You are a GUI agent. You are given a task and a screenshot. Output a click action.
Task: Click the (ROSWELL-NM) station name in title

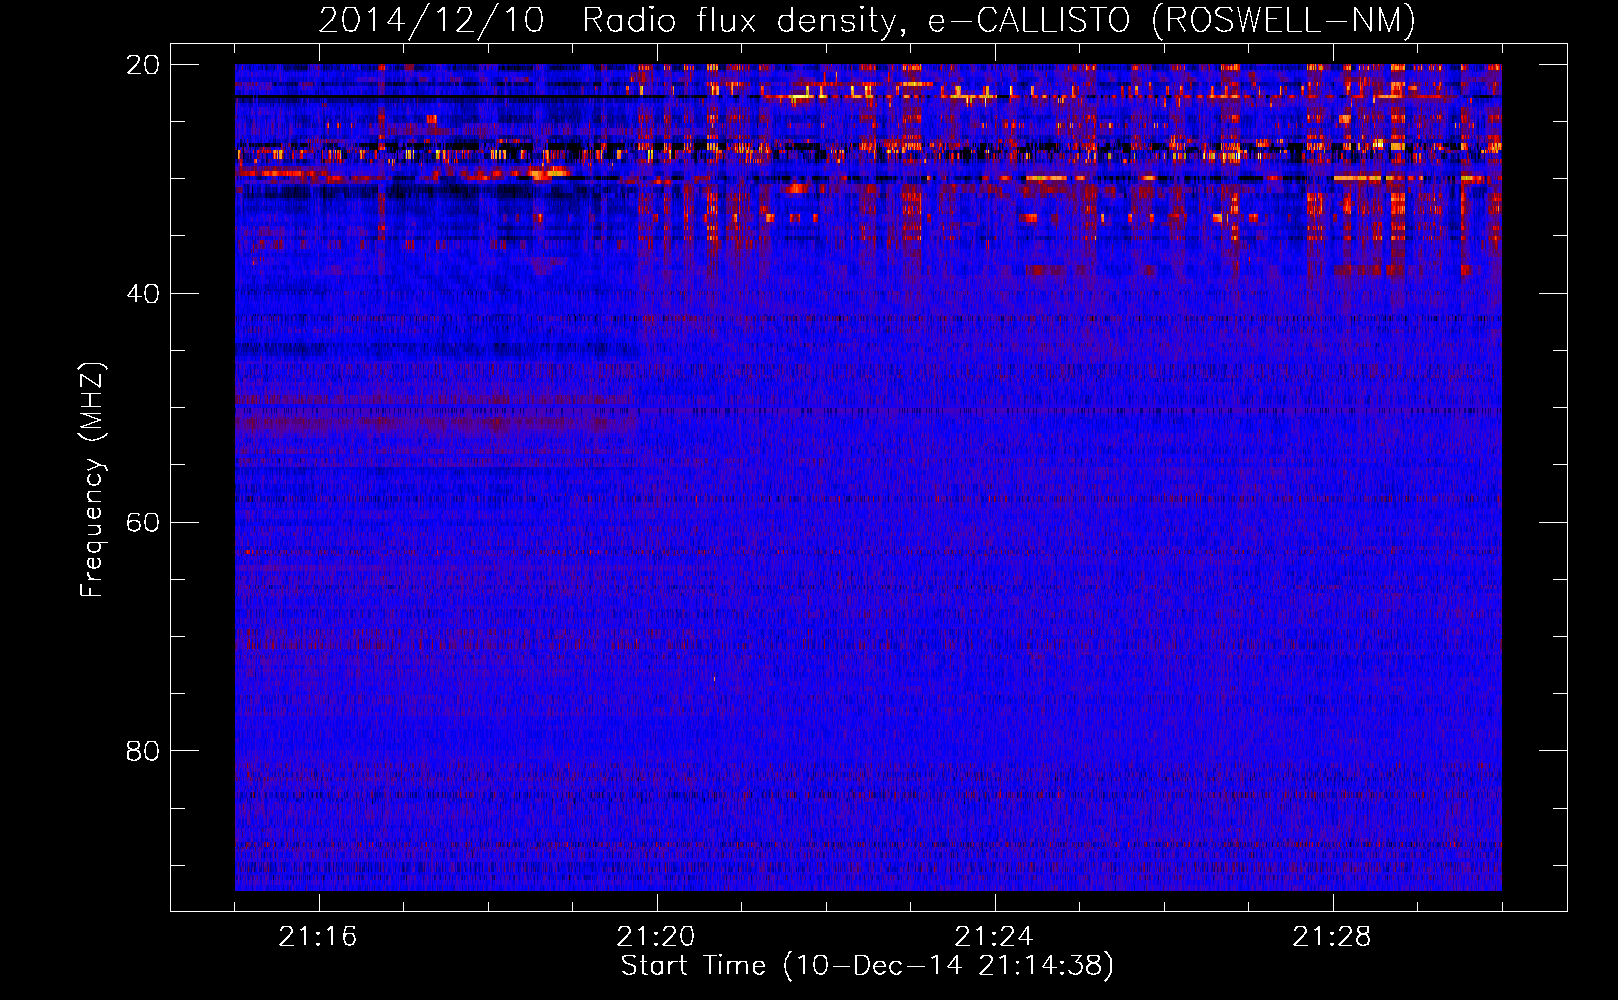(1283, 21)
